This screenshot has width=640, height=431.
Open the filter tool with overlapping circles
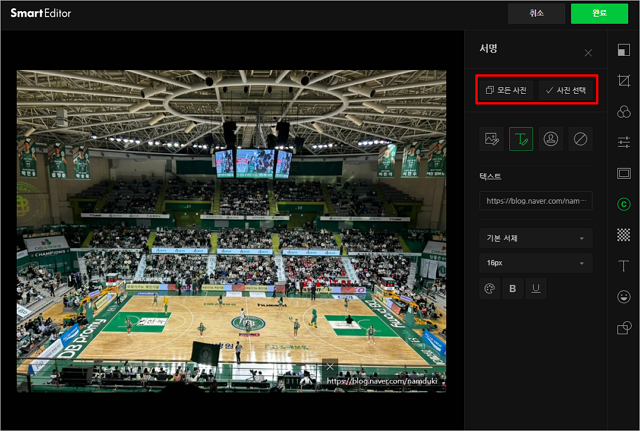pos(624,112)
